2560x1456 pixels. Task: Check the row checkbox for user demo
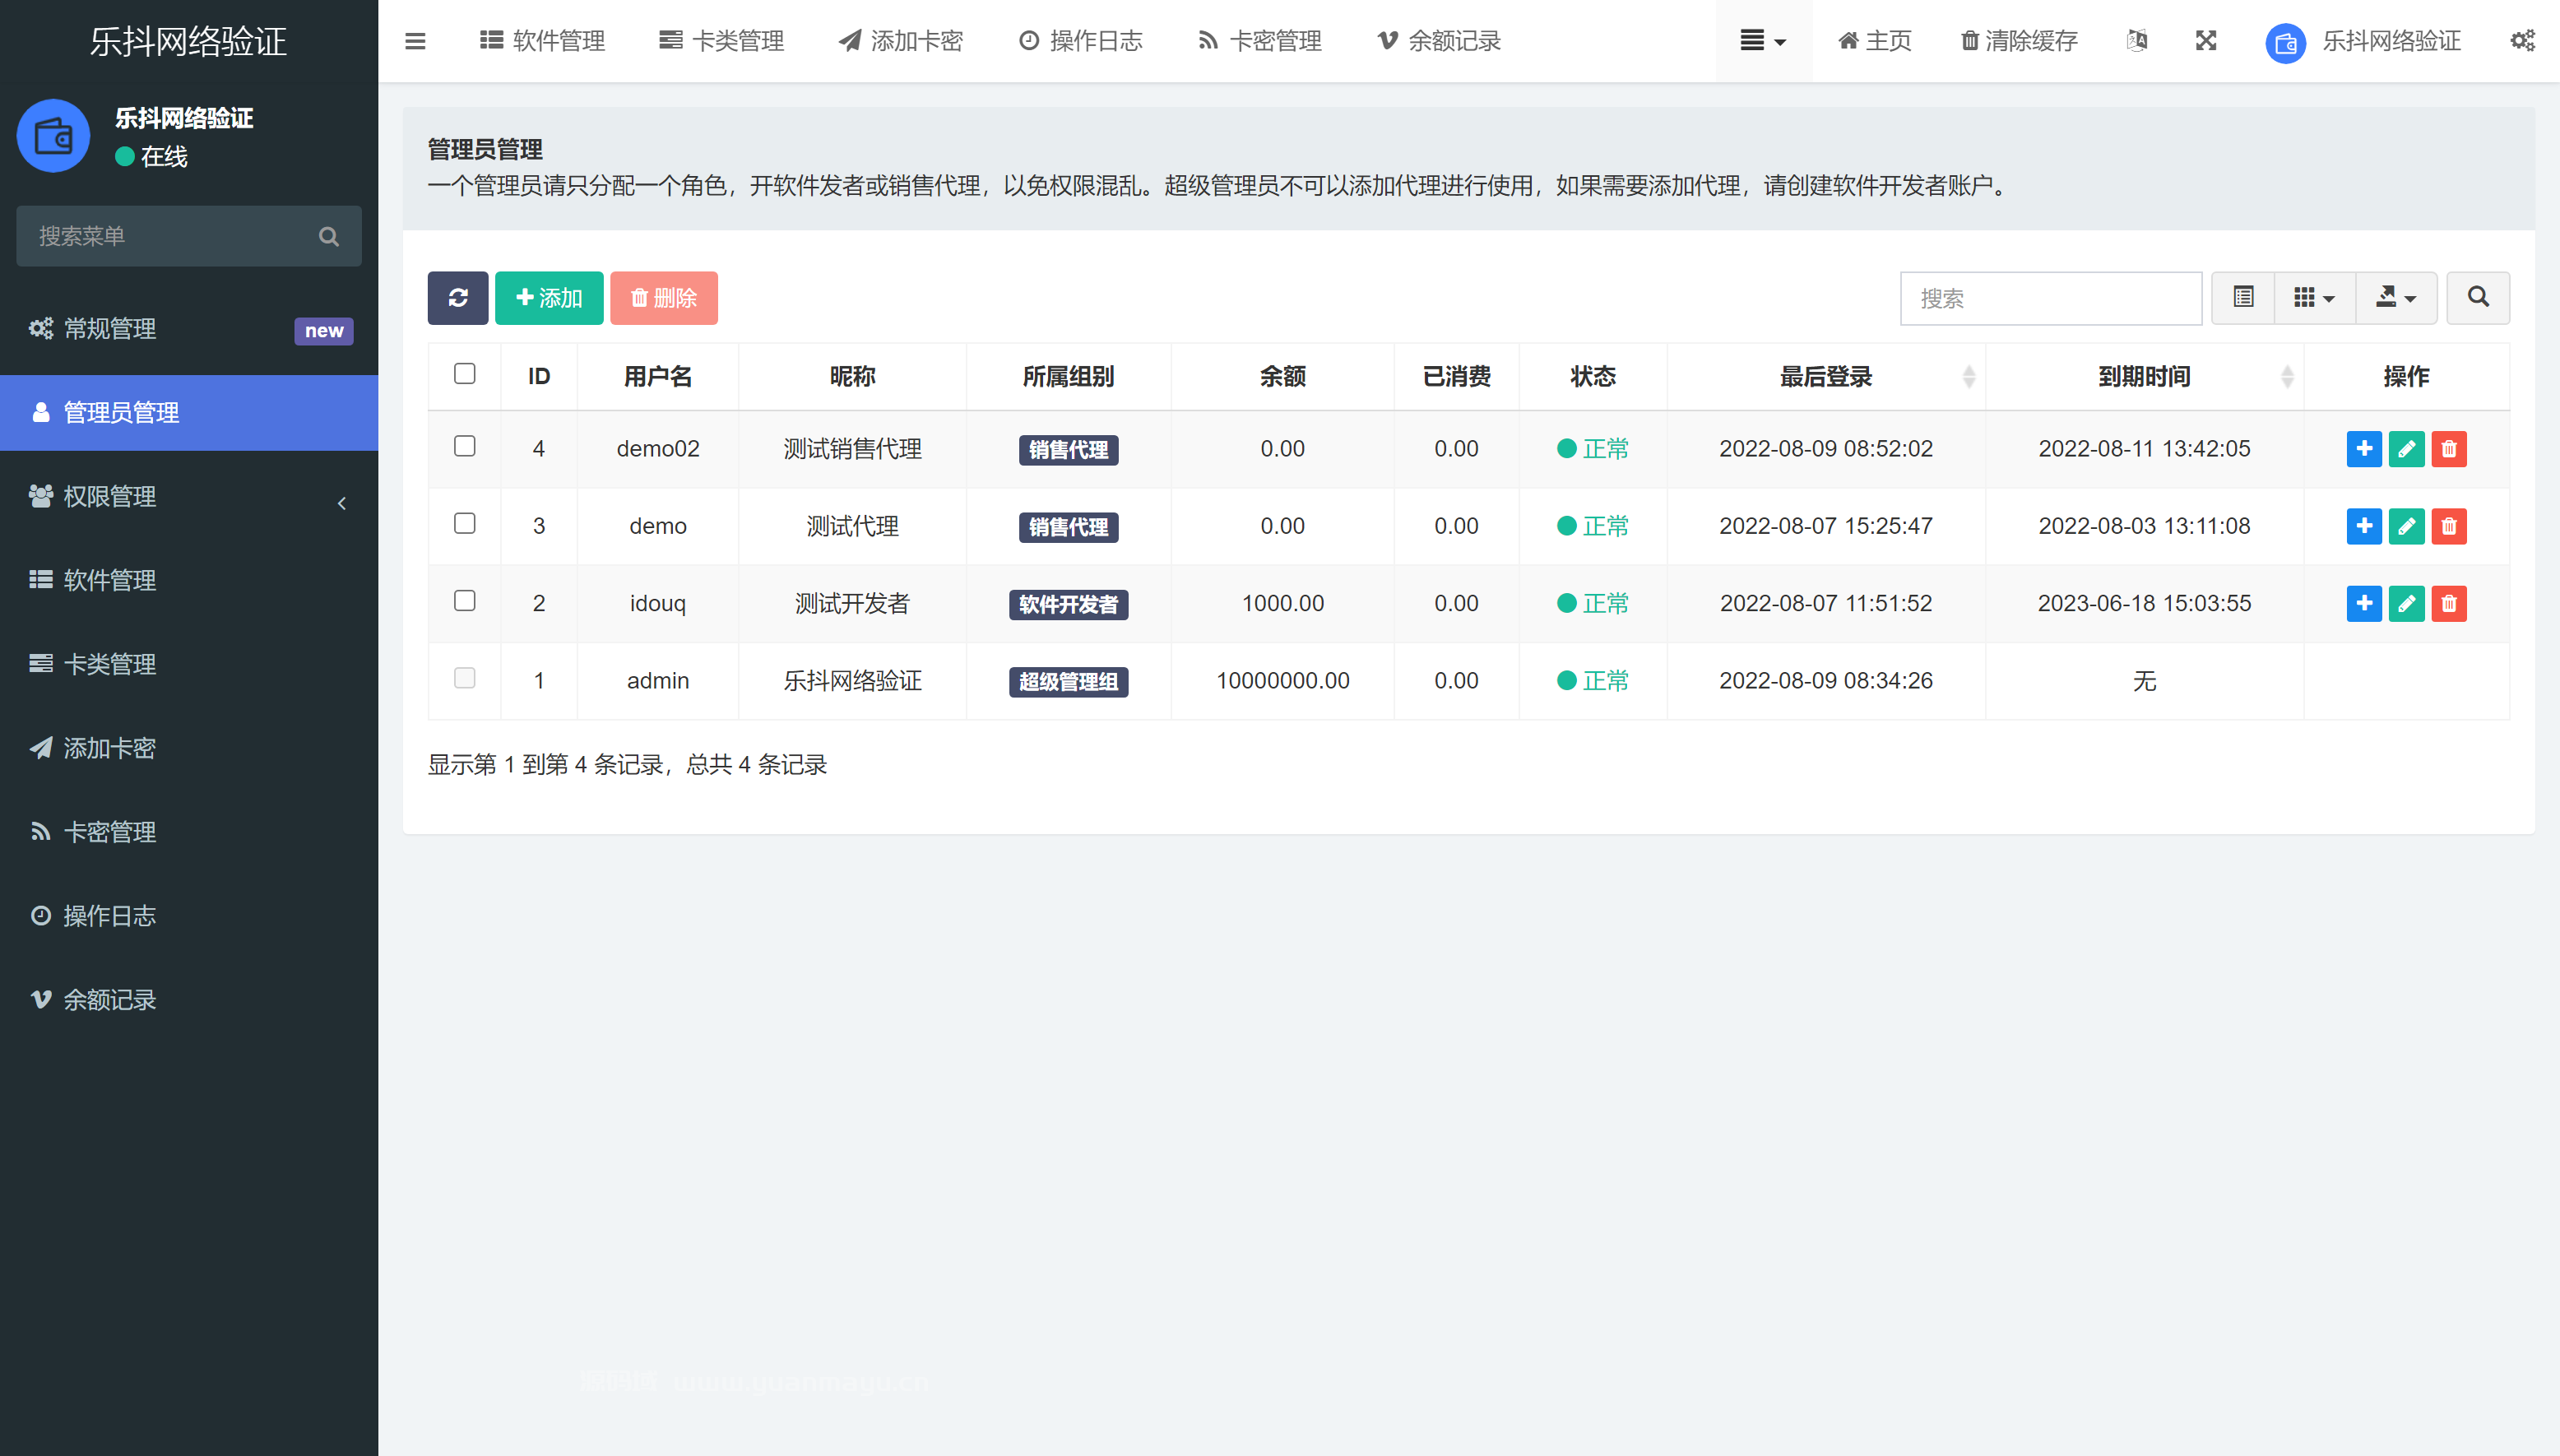pos(464,524)
